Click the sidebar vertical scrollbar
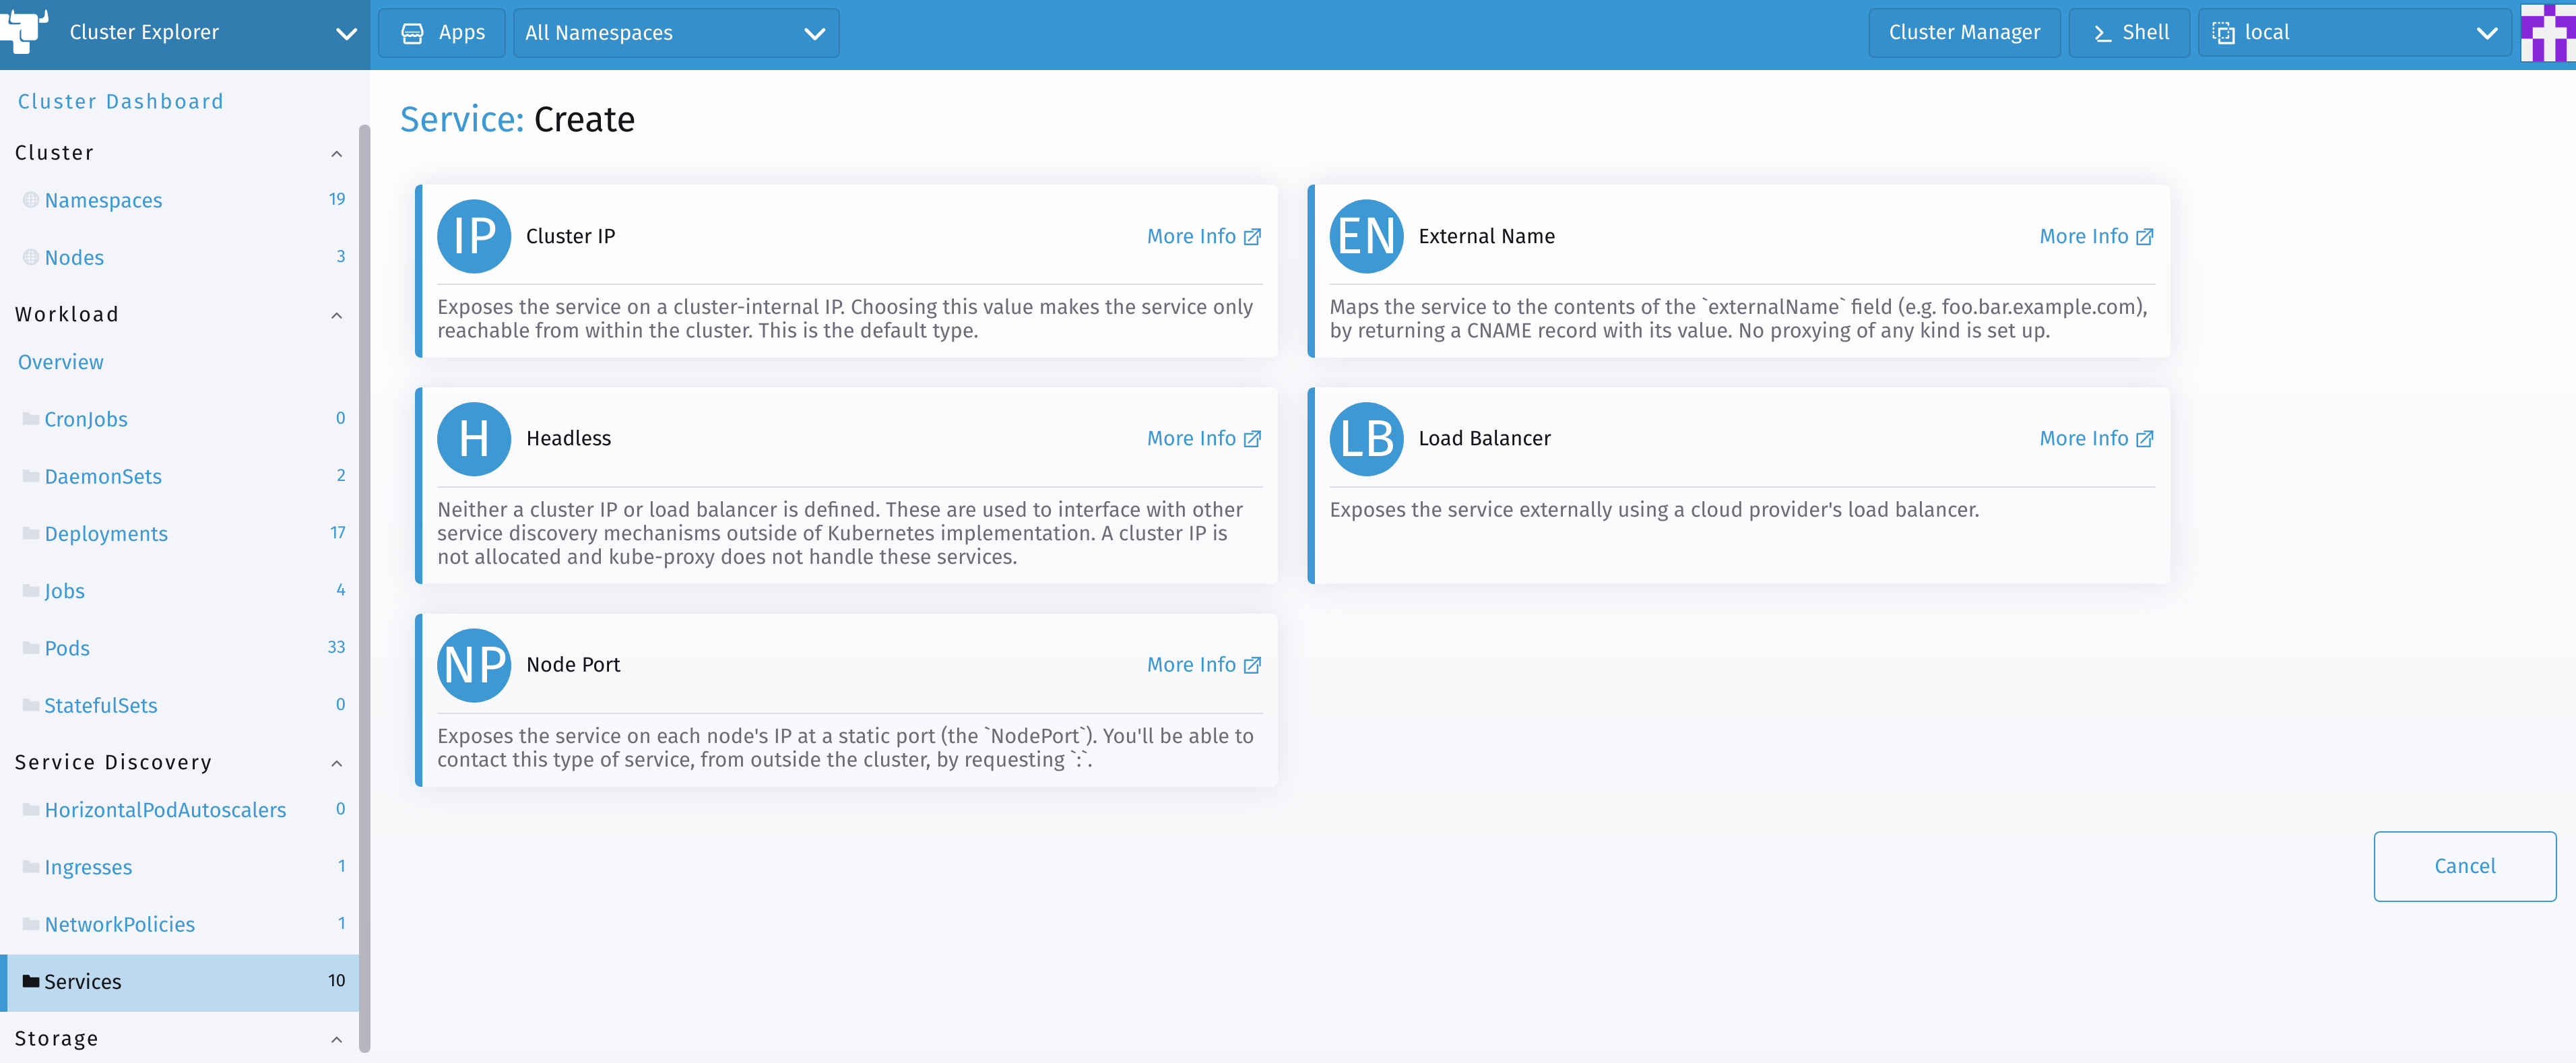 pos(364,588)
